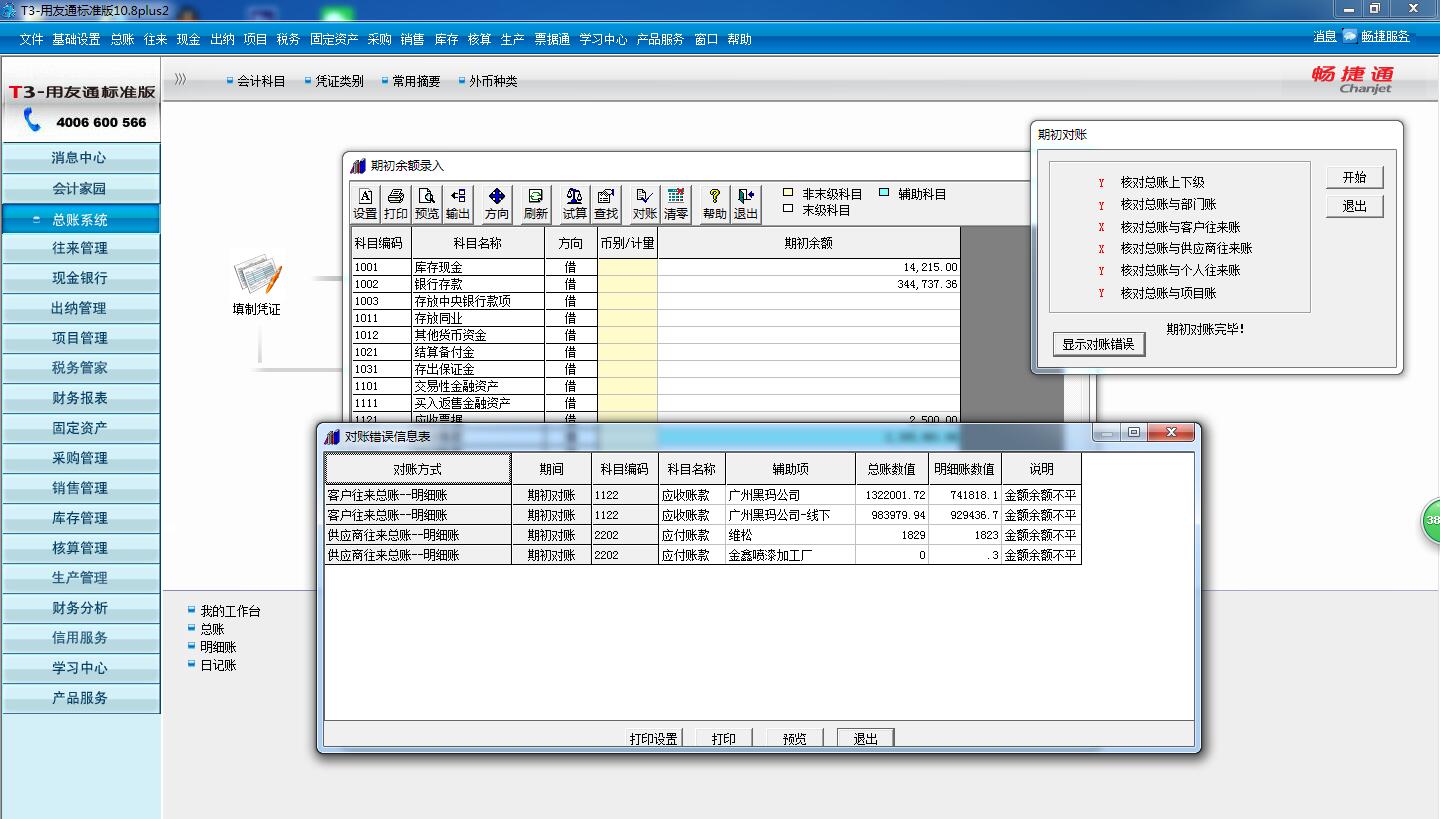Open the 窗口 menu
This screenshot has width=1440, height=819.
[x=706, y=39]
